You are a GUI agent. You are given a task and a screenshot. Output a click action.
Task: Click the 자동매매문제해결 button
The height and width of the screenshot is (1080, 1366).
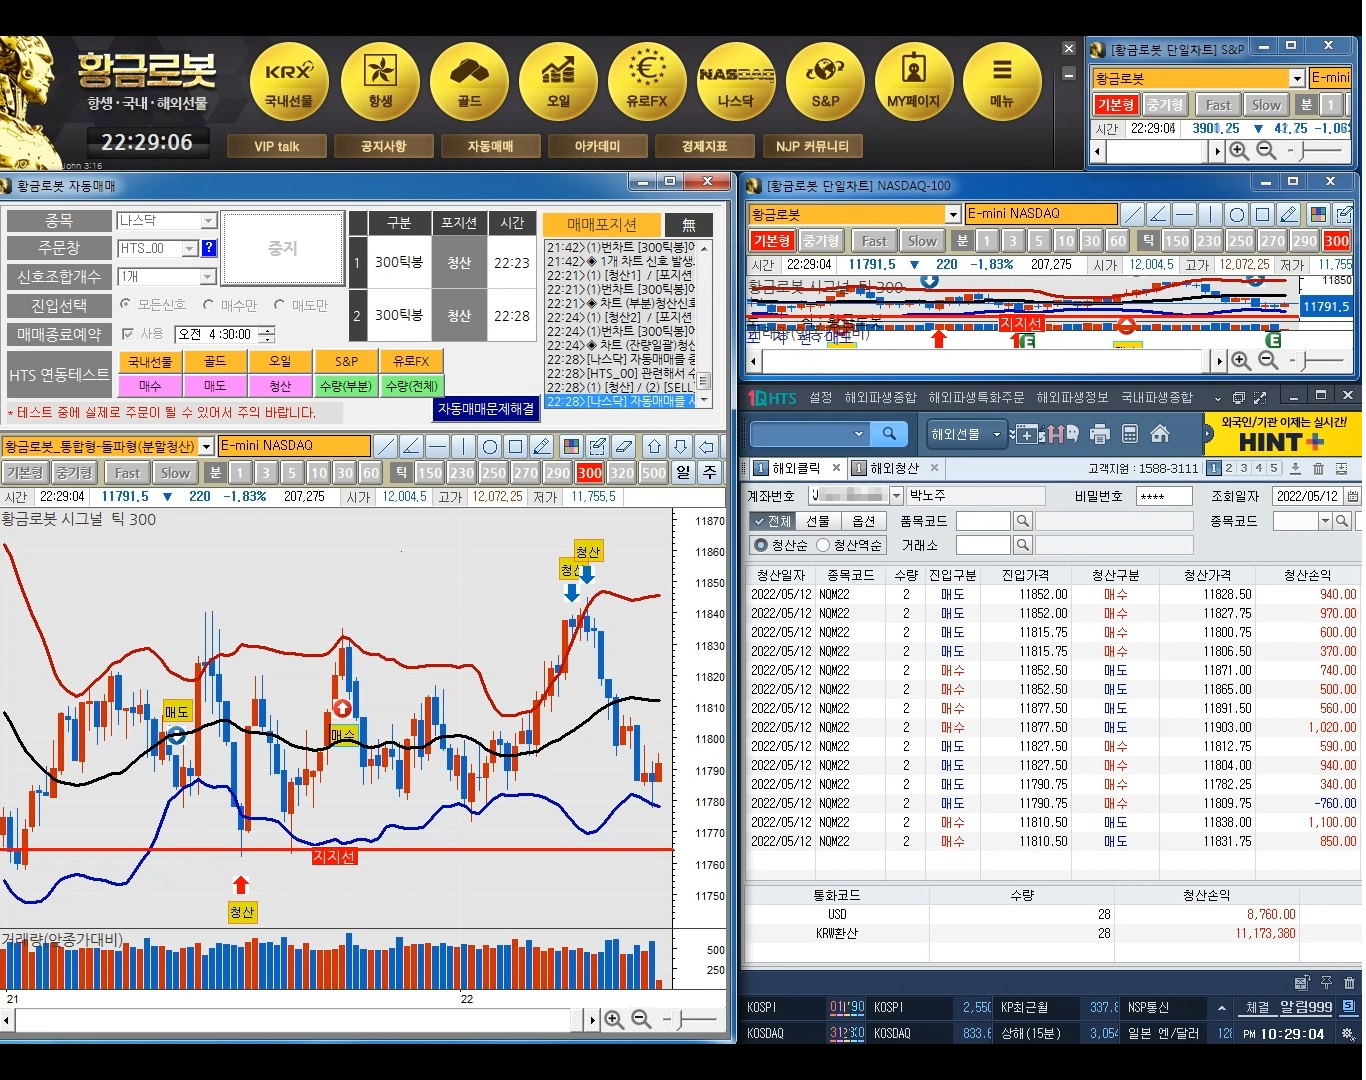486,409
